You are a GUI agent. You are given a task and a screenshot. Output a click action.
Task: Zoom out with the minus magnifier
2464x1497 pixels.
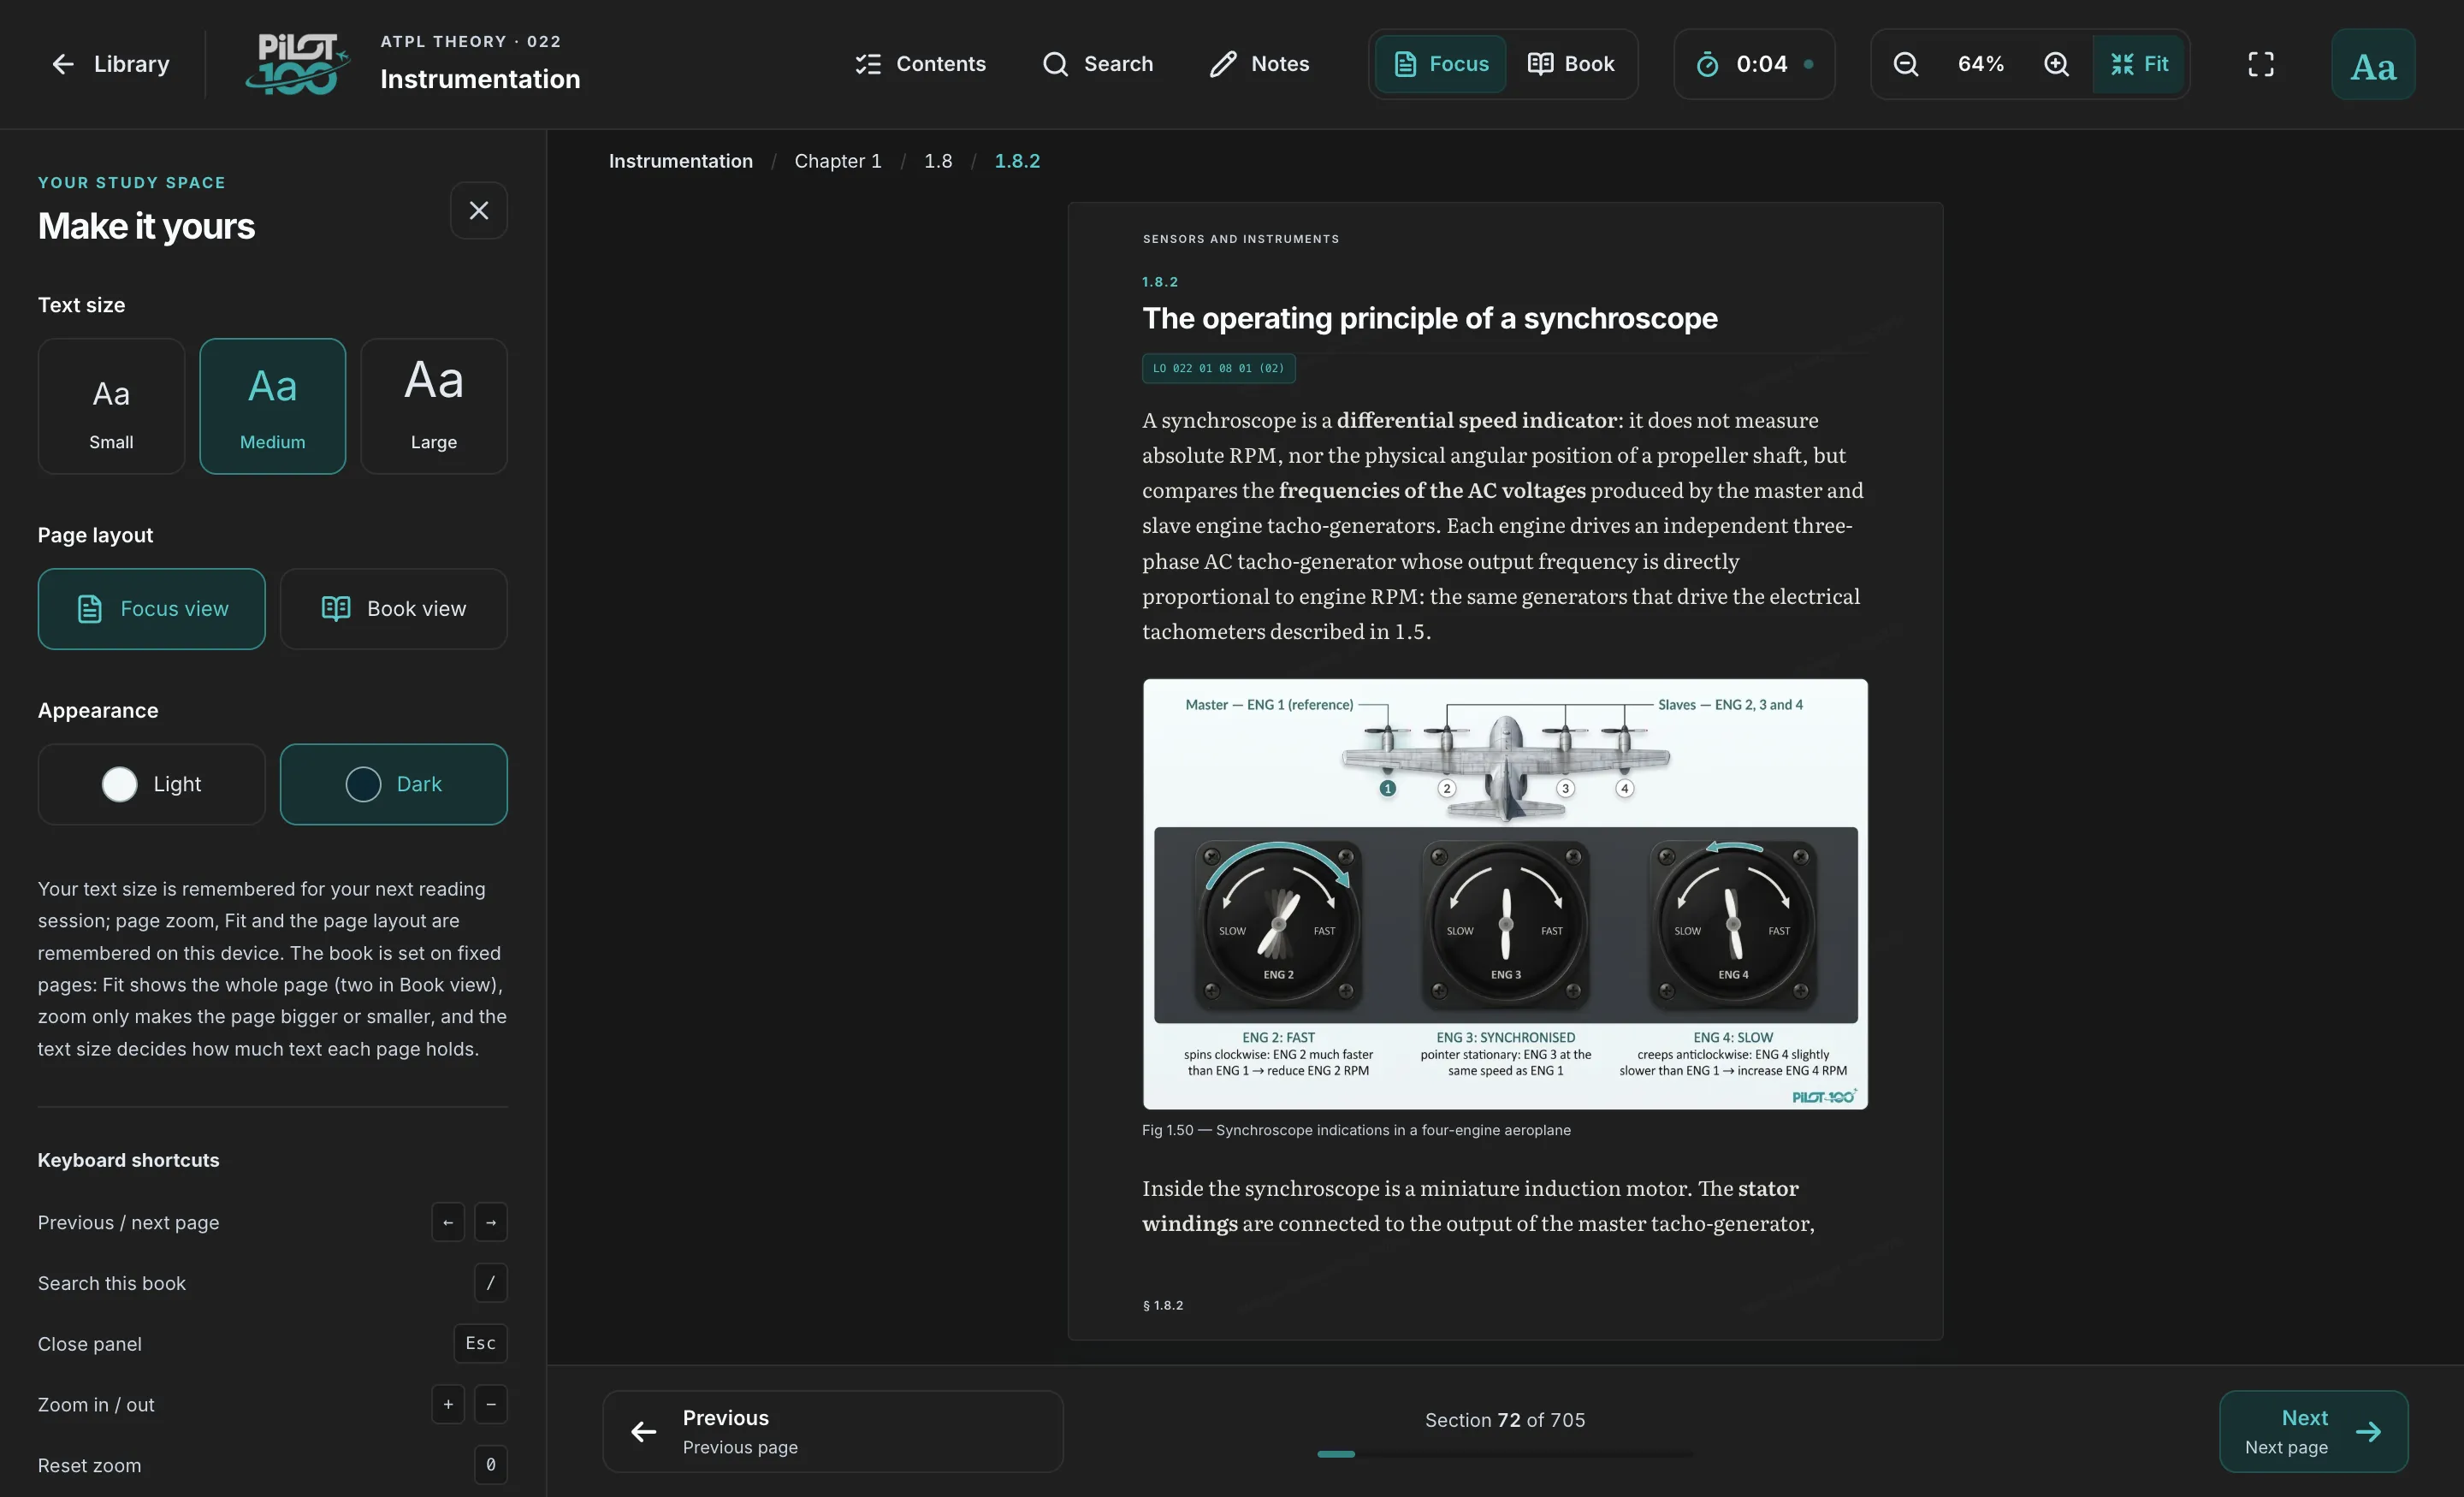(x=1906, y=64)
